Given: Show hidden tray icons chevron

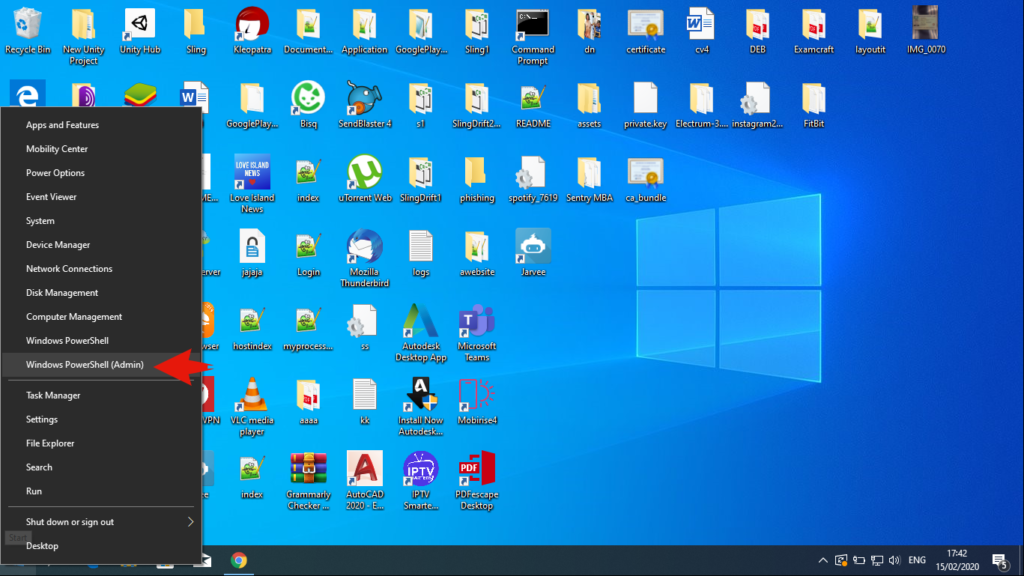Looking at the screenshot, I should pyautogui.click(x=823, y=560).
